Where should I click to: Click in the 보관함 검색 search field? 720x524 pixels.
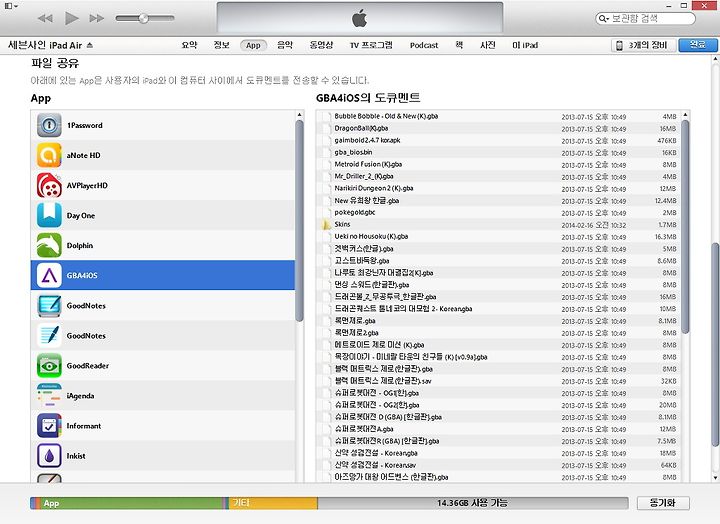[x=645, y=19]
